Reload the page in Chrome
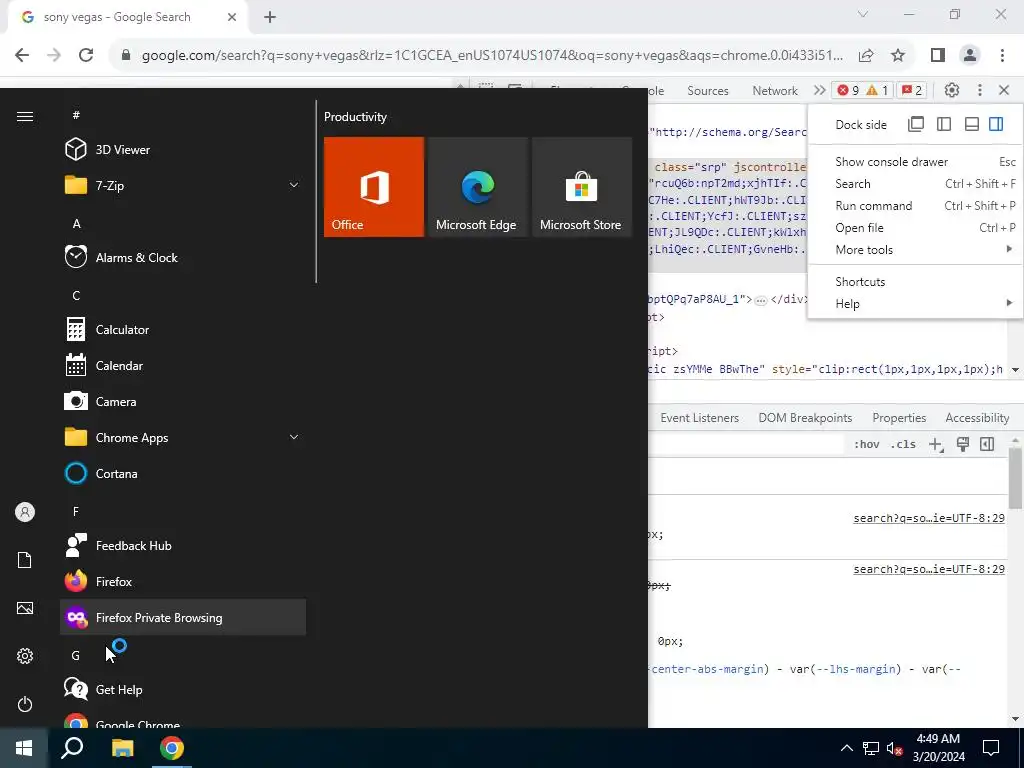The image size is (1024, 768). [86, 56]
